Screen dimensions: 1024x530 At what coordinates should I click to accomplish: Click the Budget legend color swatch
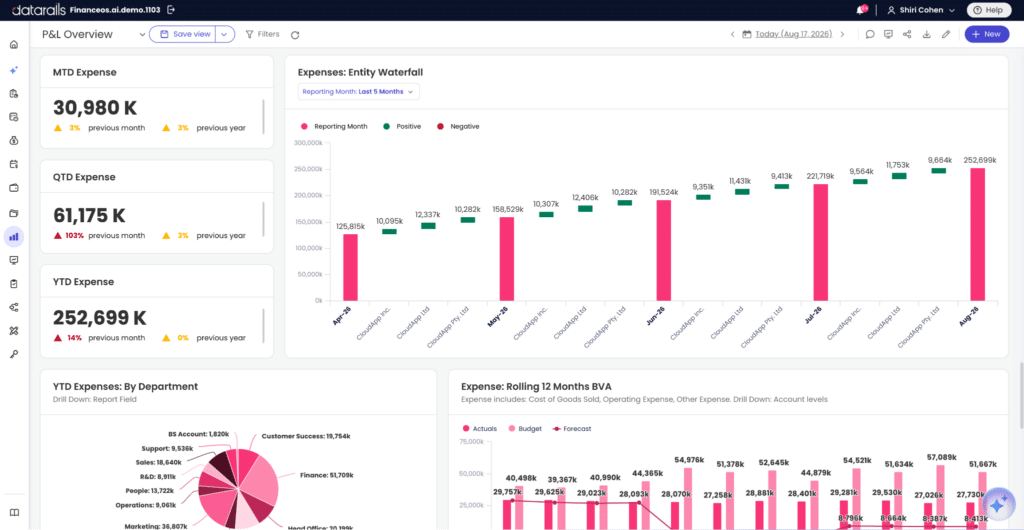point(511,429)
